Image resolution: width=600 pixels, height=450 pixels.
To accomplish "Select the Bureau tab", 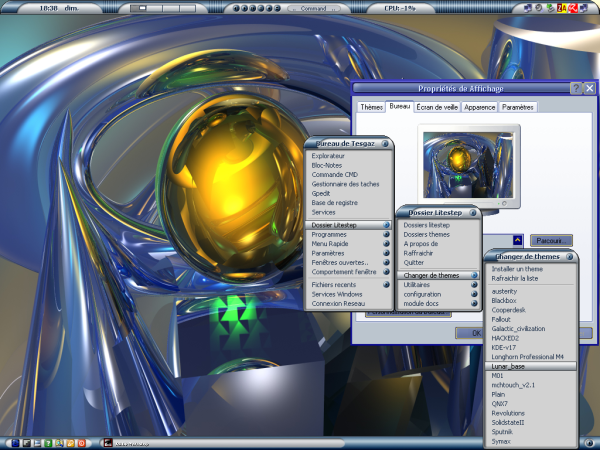I will 400,106.
